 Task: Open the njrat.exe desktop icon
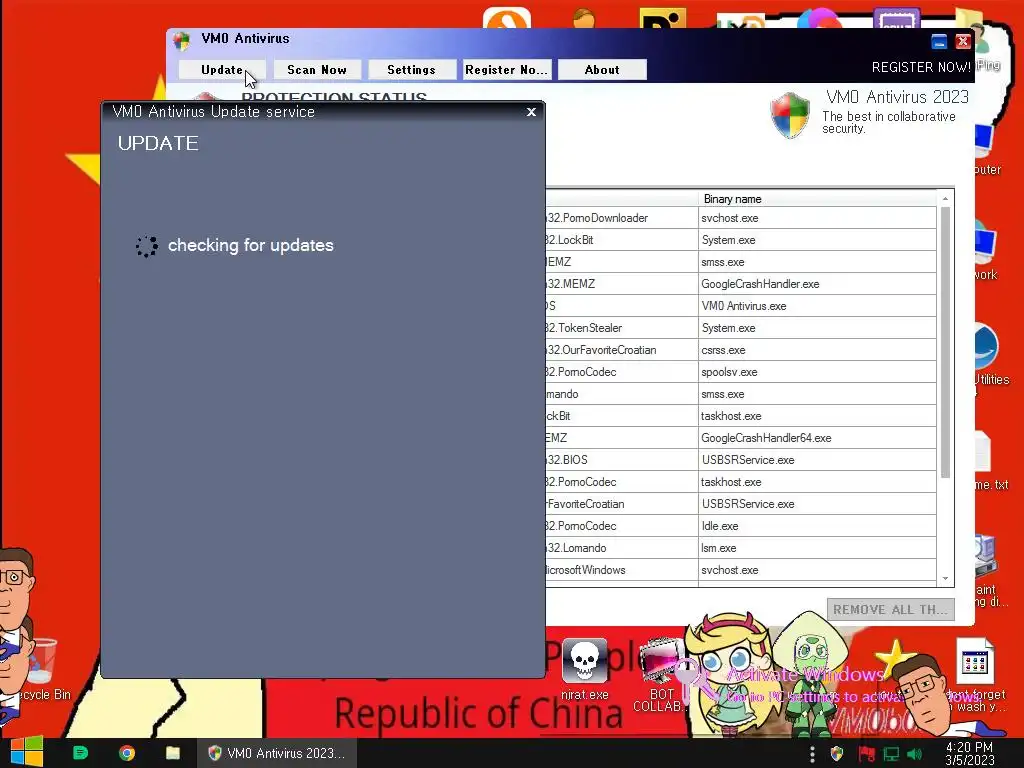coord(584,669)
